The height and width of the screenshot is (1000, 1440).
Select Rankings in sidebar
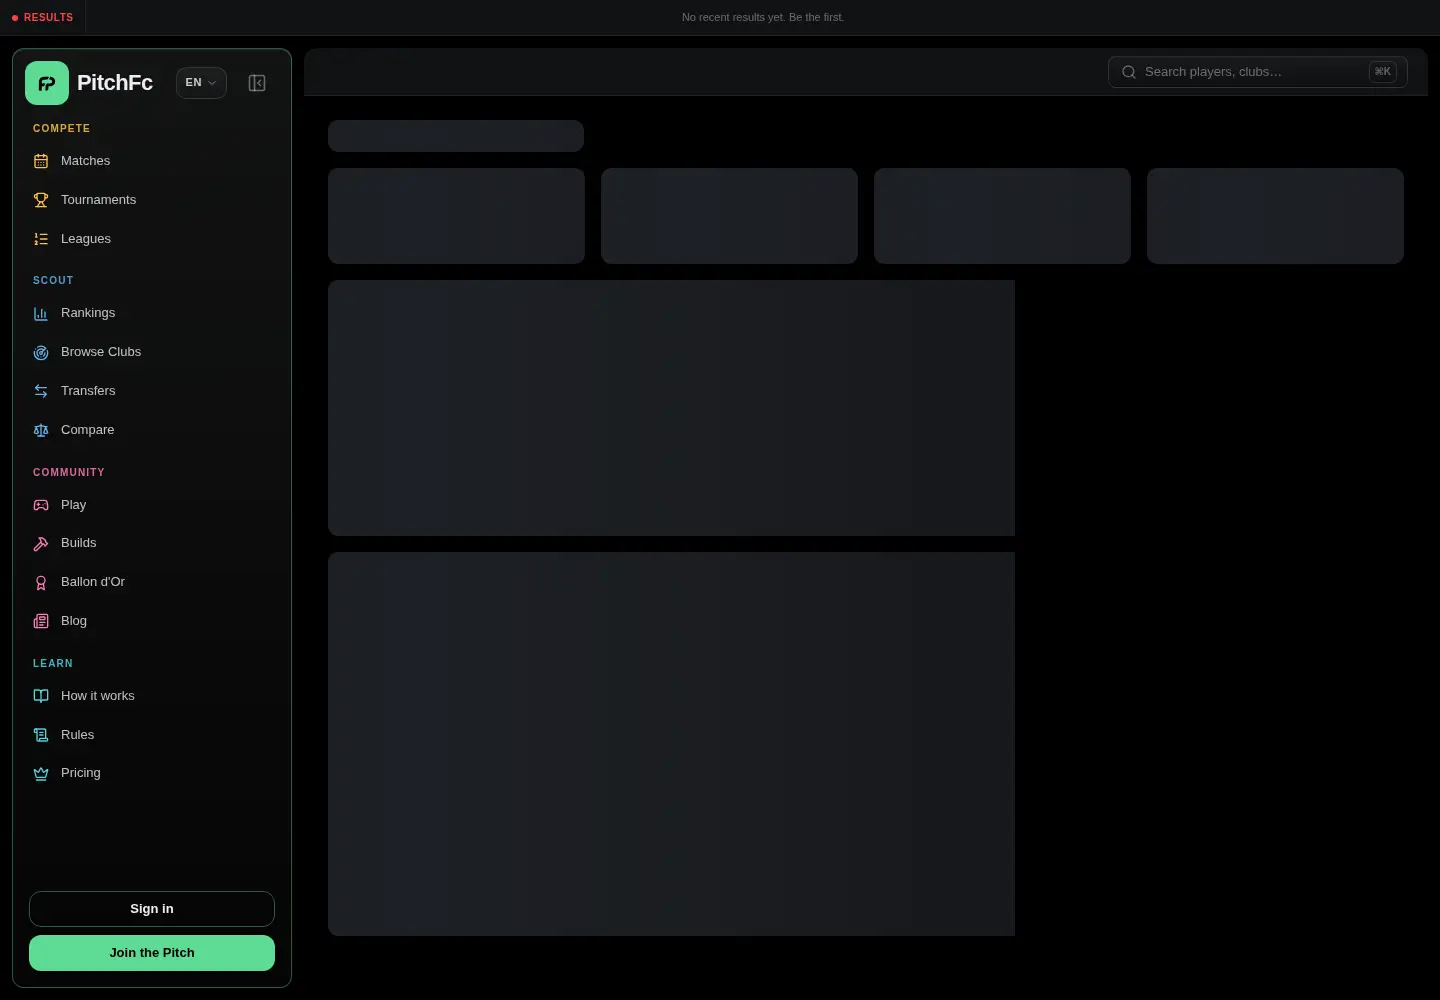(x=152, y=313)
